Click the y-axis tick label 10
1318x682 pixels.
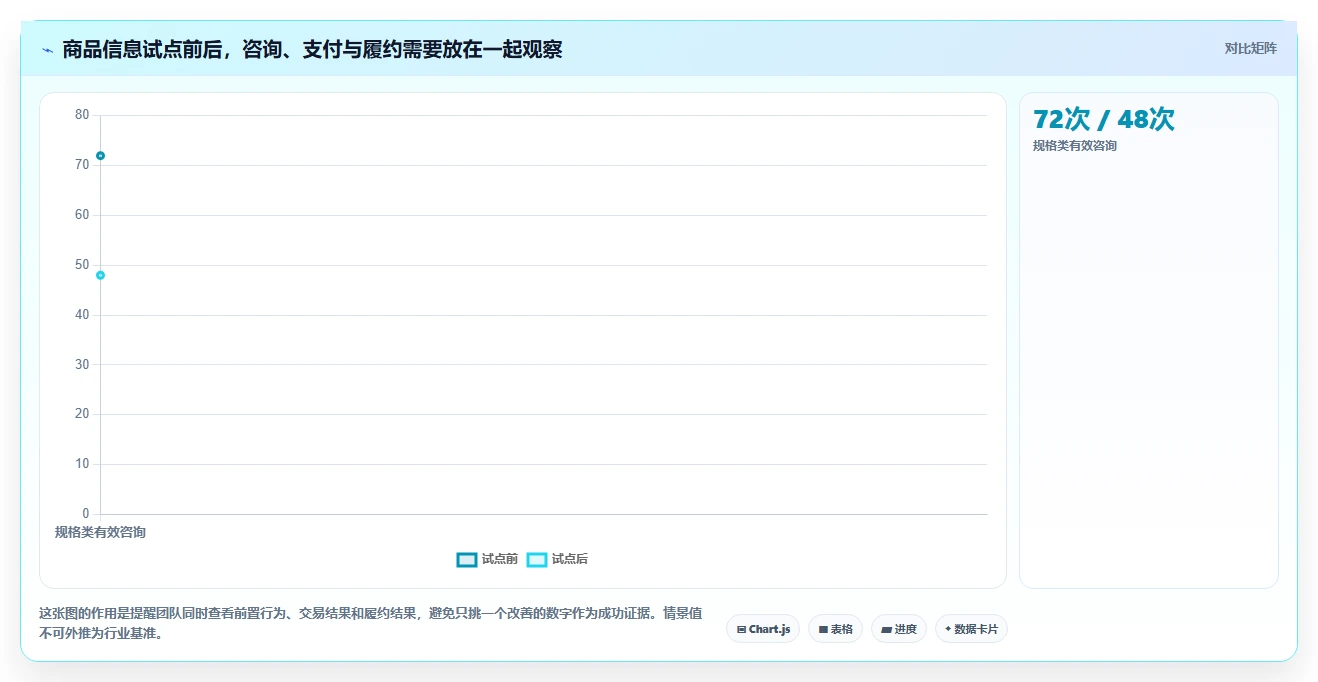[x=82, y=464]
